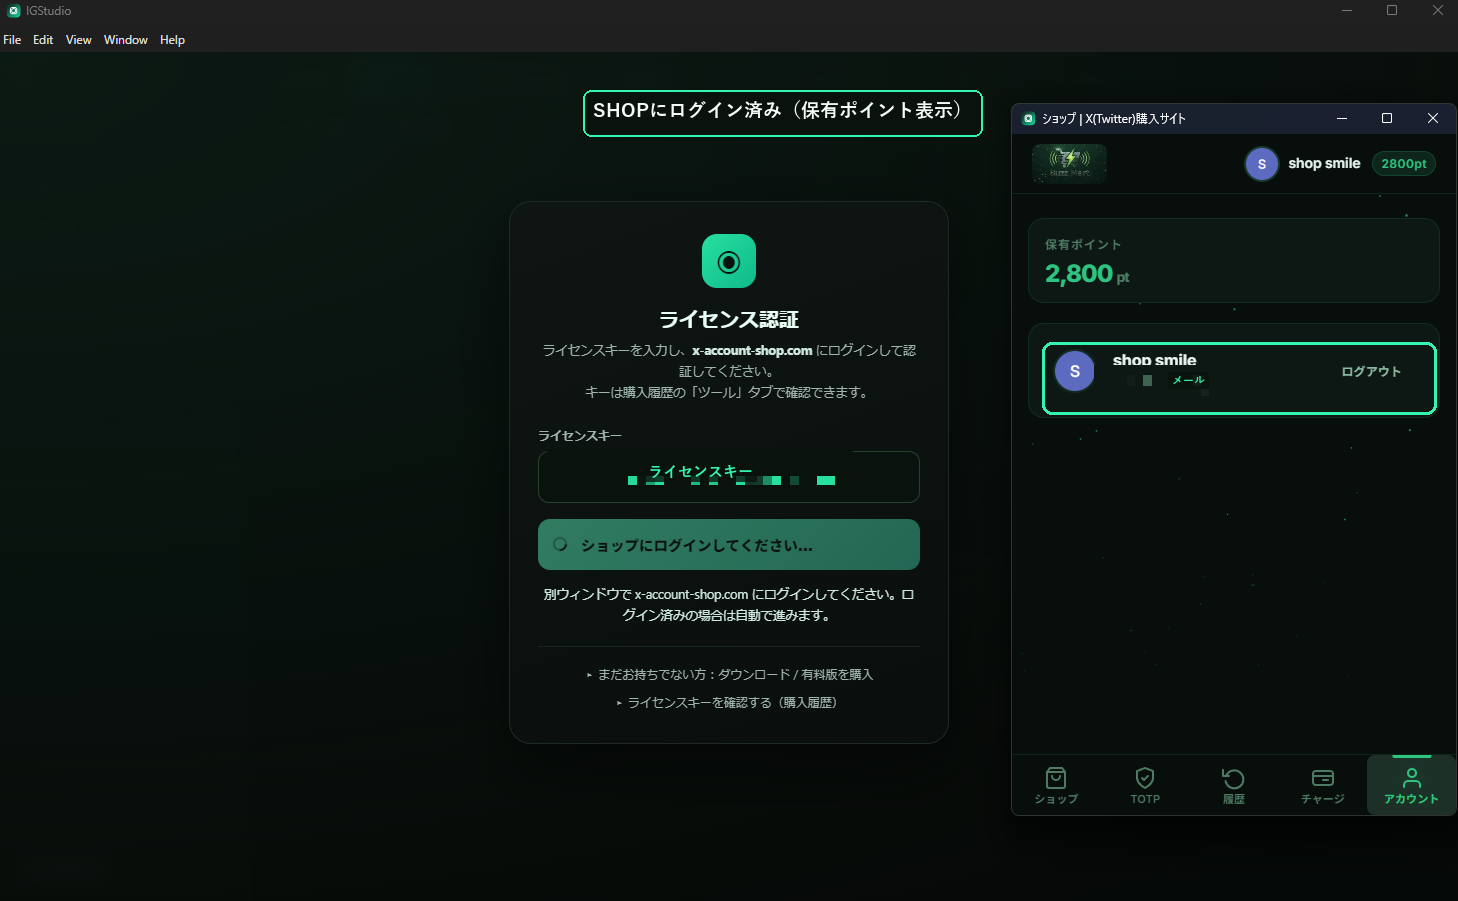Switch to the TOTP tab
The height and width of the screenshot is (901, 1458).
pyautogui.click(x=1145, y=786)
